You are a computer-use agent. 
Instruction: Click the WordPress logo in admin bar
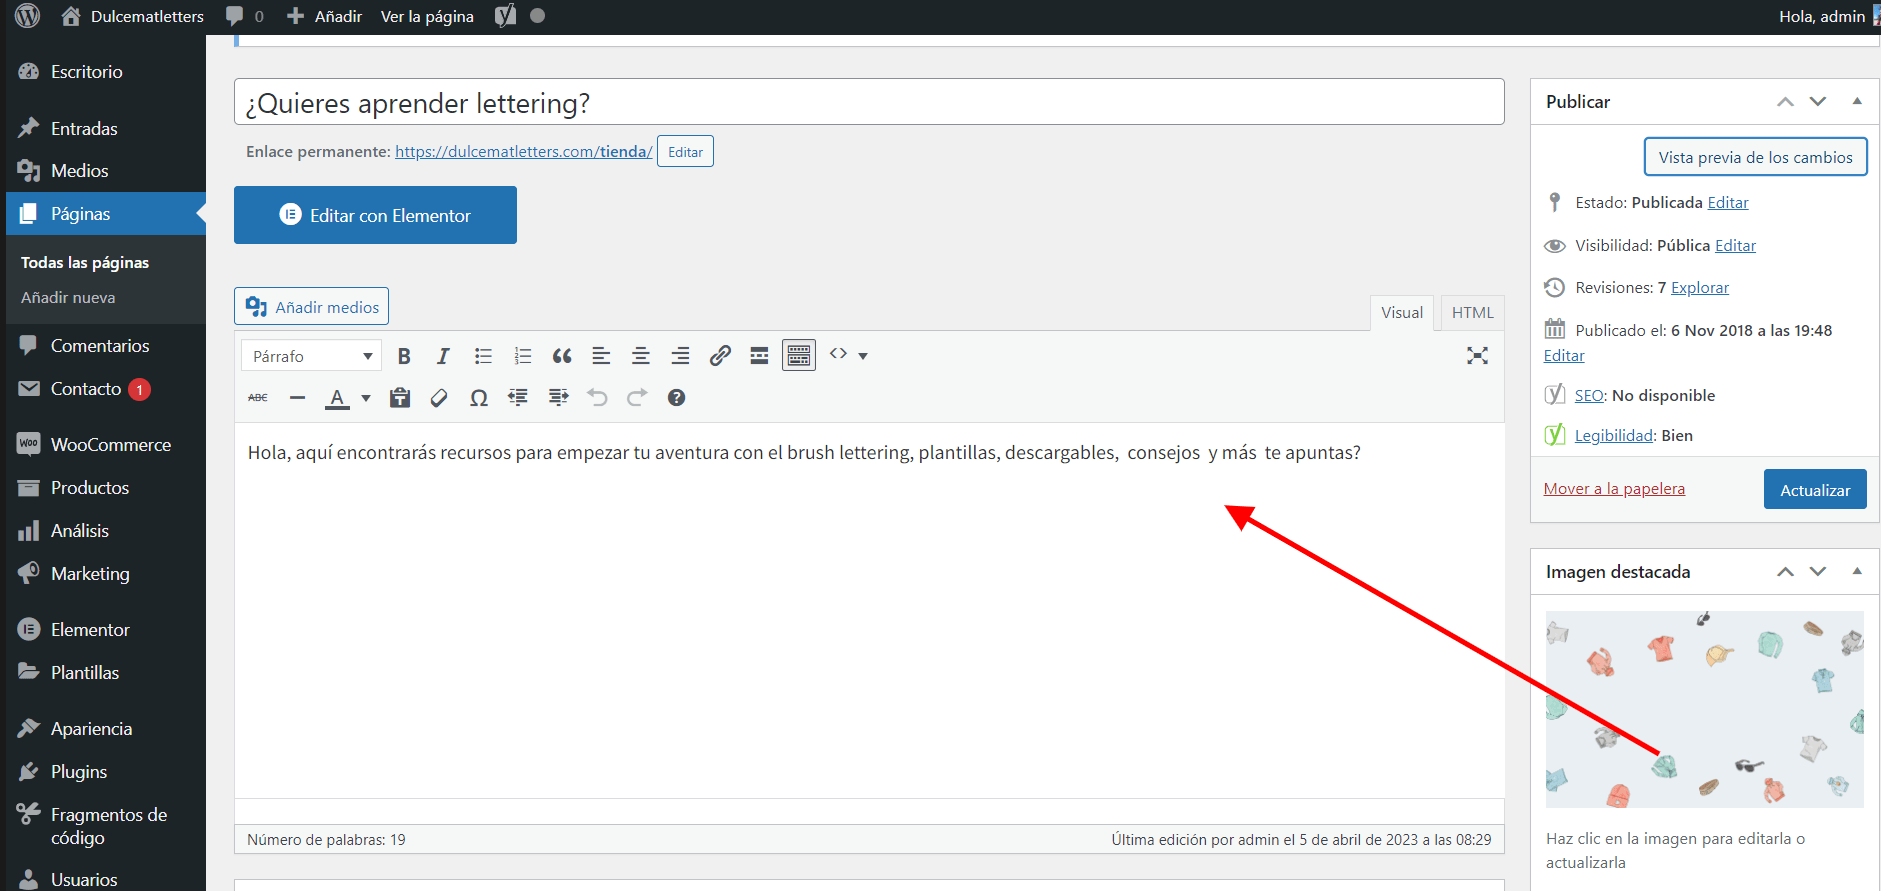28,16
